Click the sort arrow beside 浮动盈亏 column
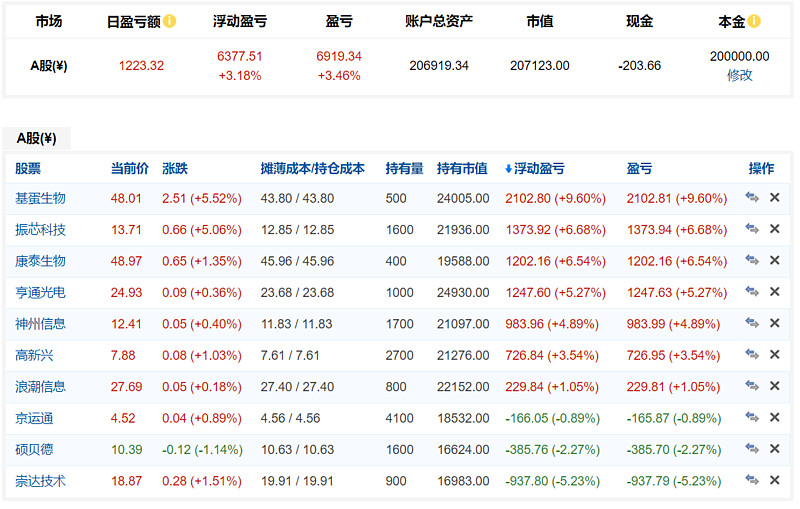Screen dimensions: 800x509 [508, 169]
